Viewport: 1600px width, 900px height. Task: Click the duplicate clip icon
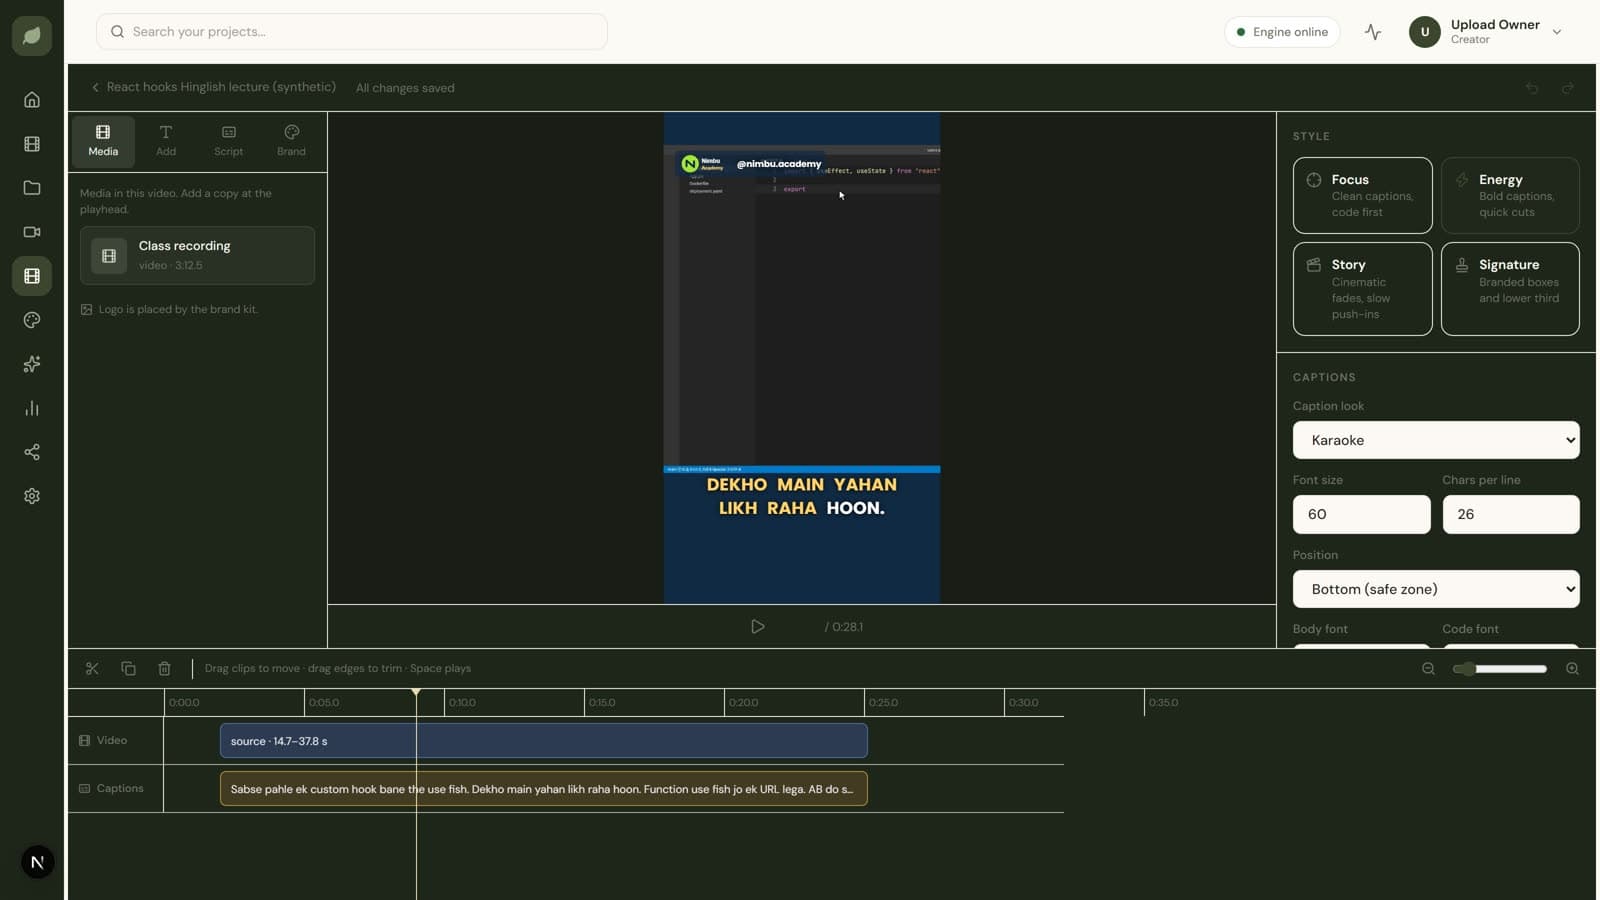pos(128,668)
